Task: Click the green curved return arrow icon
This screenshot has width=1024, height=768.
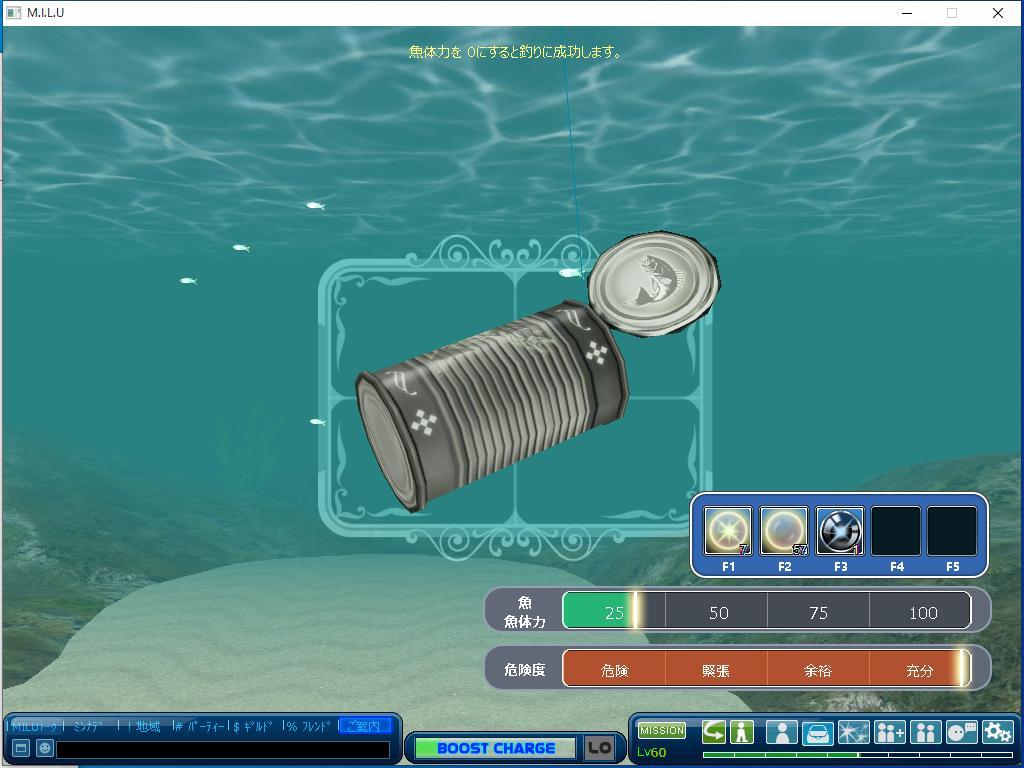Action: click(713, 732)
